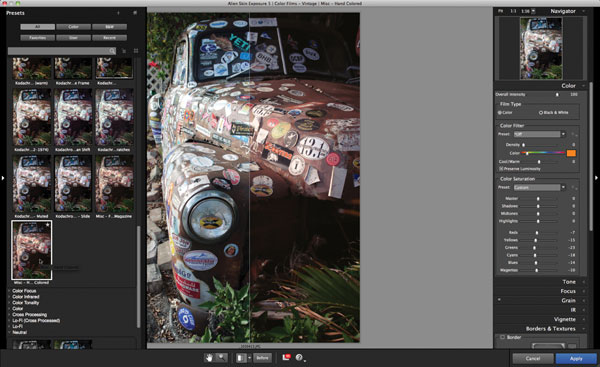Open the Color Saturation Preset dropdown
This screenshot has height=367, width=600.
[x=539, y=188]
